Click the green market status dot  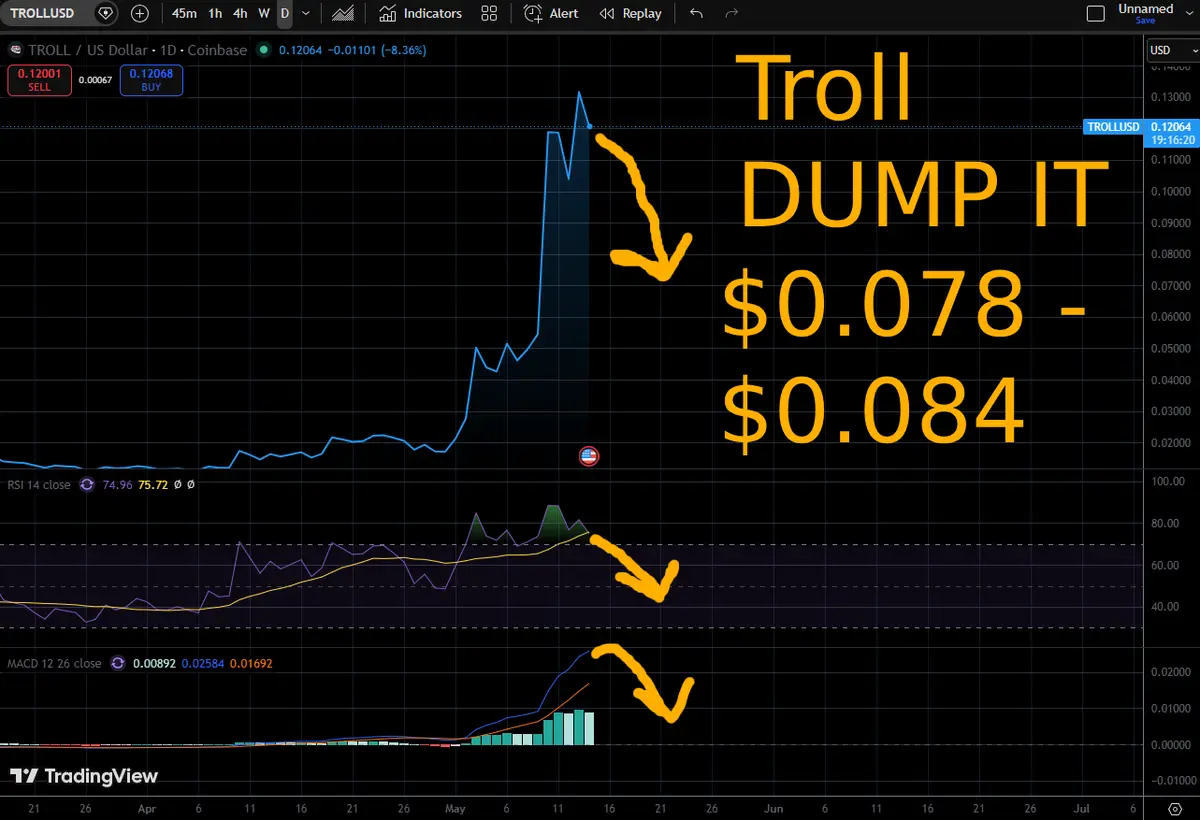click(263, 50)
